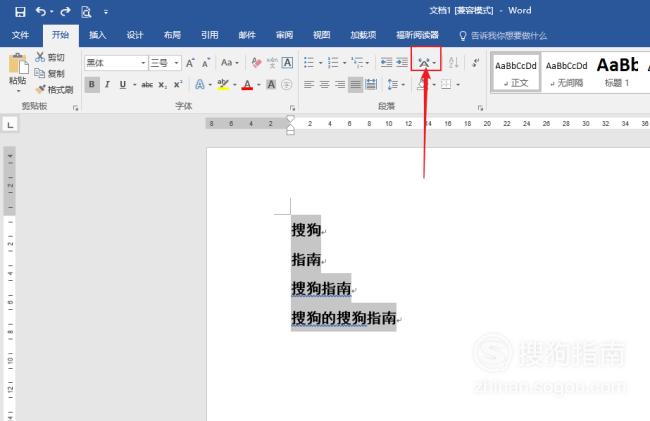Switch to the 布局 (Layout) tab
Viewport: 650px width, 421px height.
(172, 35)
